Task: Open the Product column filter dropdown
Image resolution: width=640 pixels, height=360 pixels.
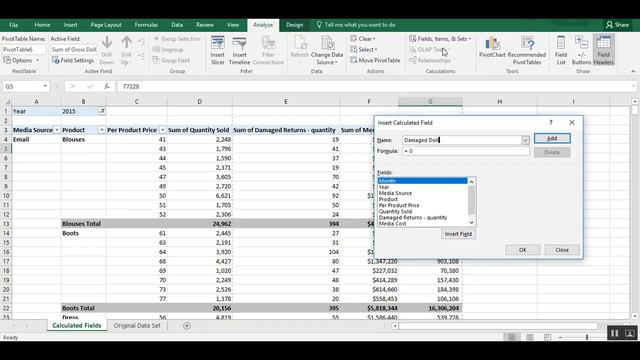Action: pos(102,130)
